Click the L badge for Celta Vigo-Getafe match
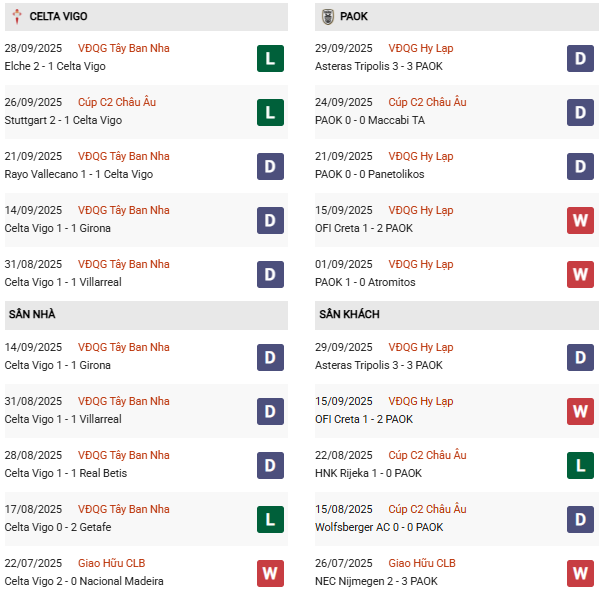Viewport: 600px width, 595px height. 269,519
